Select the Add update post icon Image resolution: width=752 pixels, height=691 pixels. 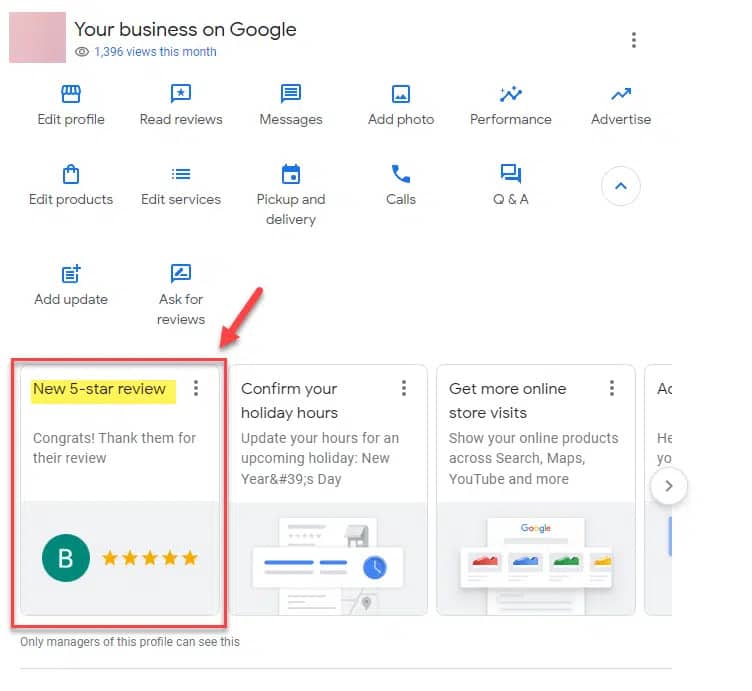pos(71,274)
